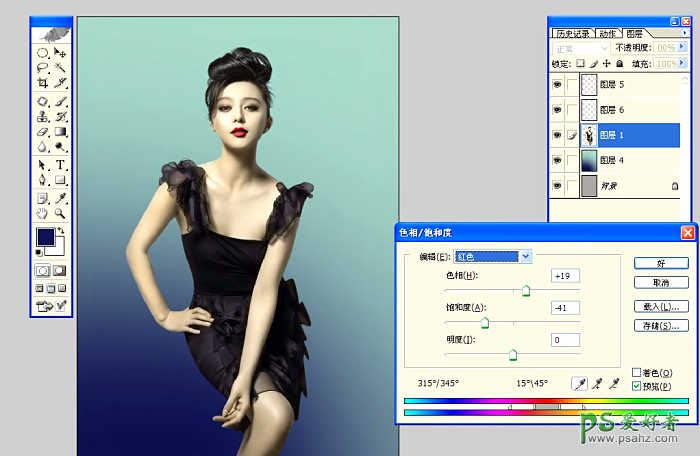Enable the 着色 (Colorize) checkbox

coord(637,372)
